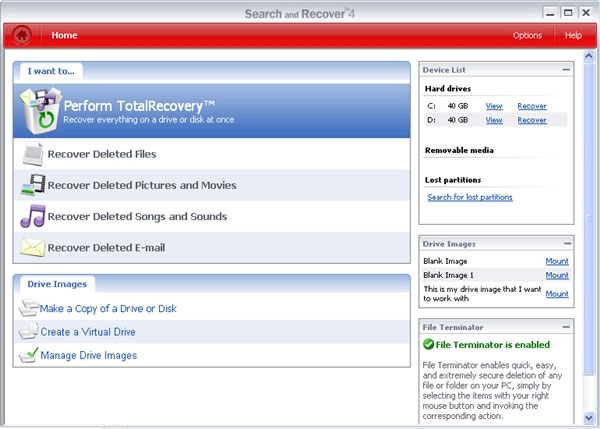Image resolution: width=600 pixels, height=429 pixels.
Task: Click the red Home icon button
Action: [x=22, y=35]
